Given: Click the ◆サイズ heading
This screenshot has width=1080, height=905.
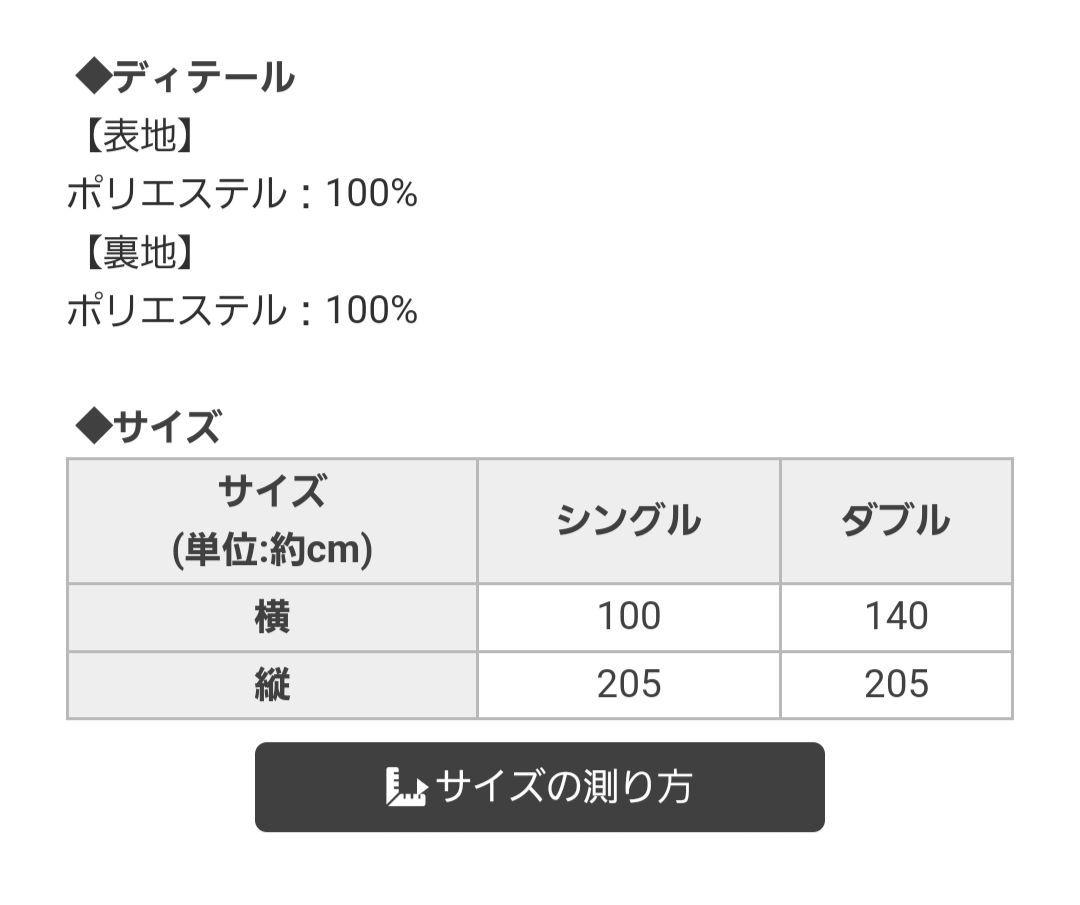Looking at the screenshot, I should pos(148,426).
